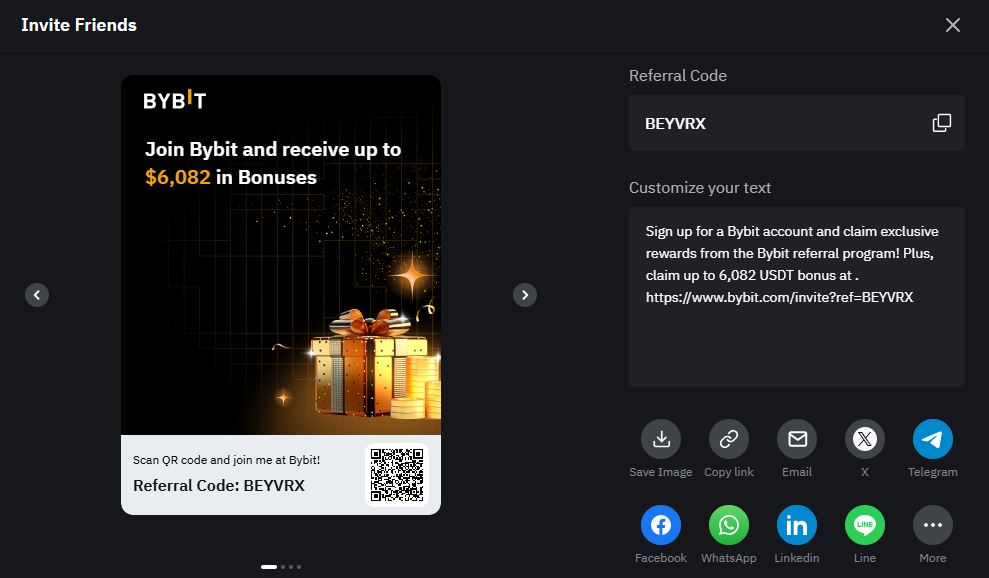Click the QR code on the poster
The height and width of the screenshot is (578, 989).
point(397,475)
